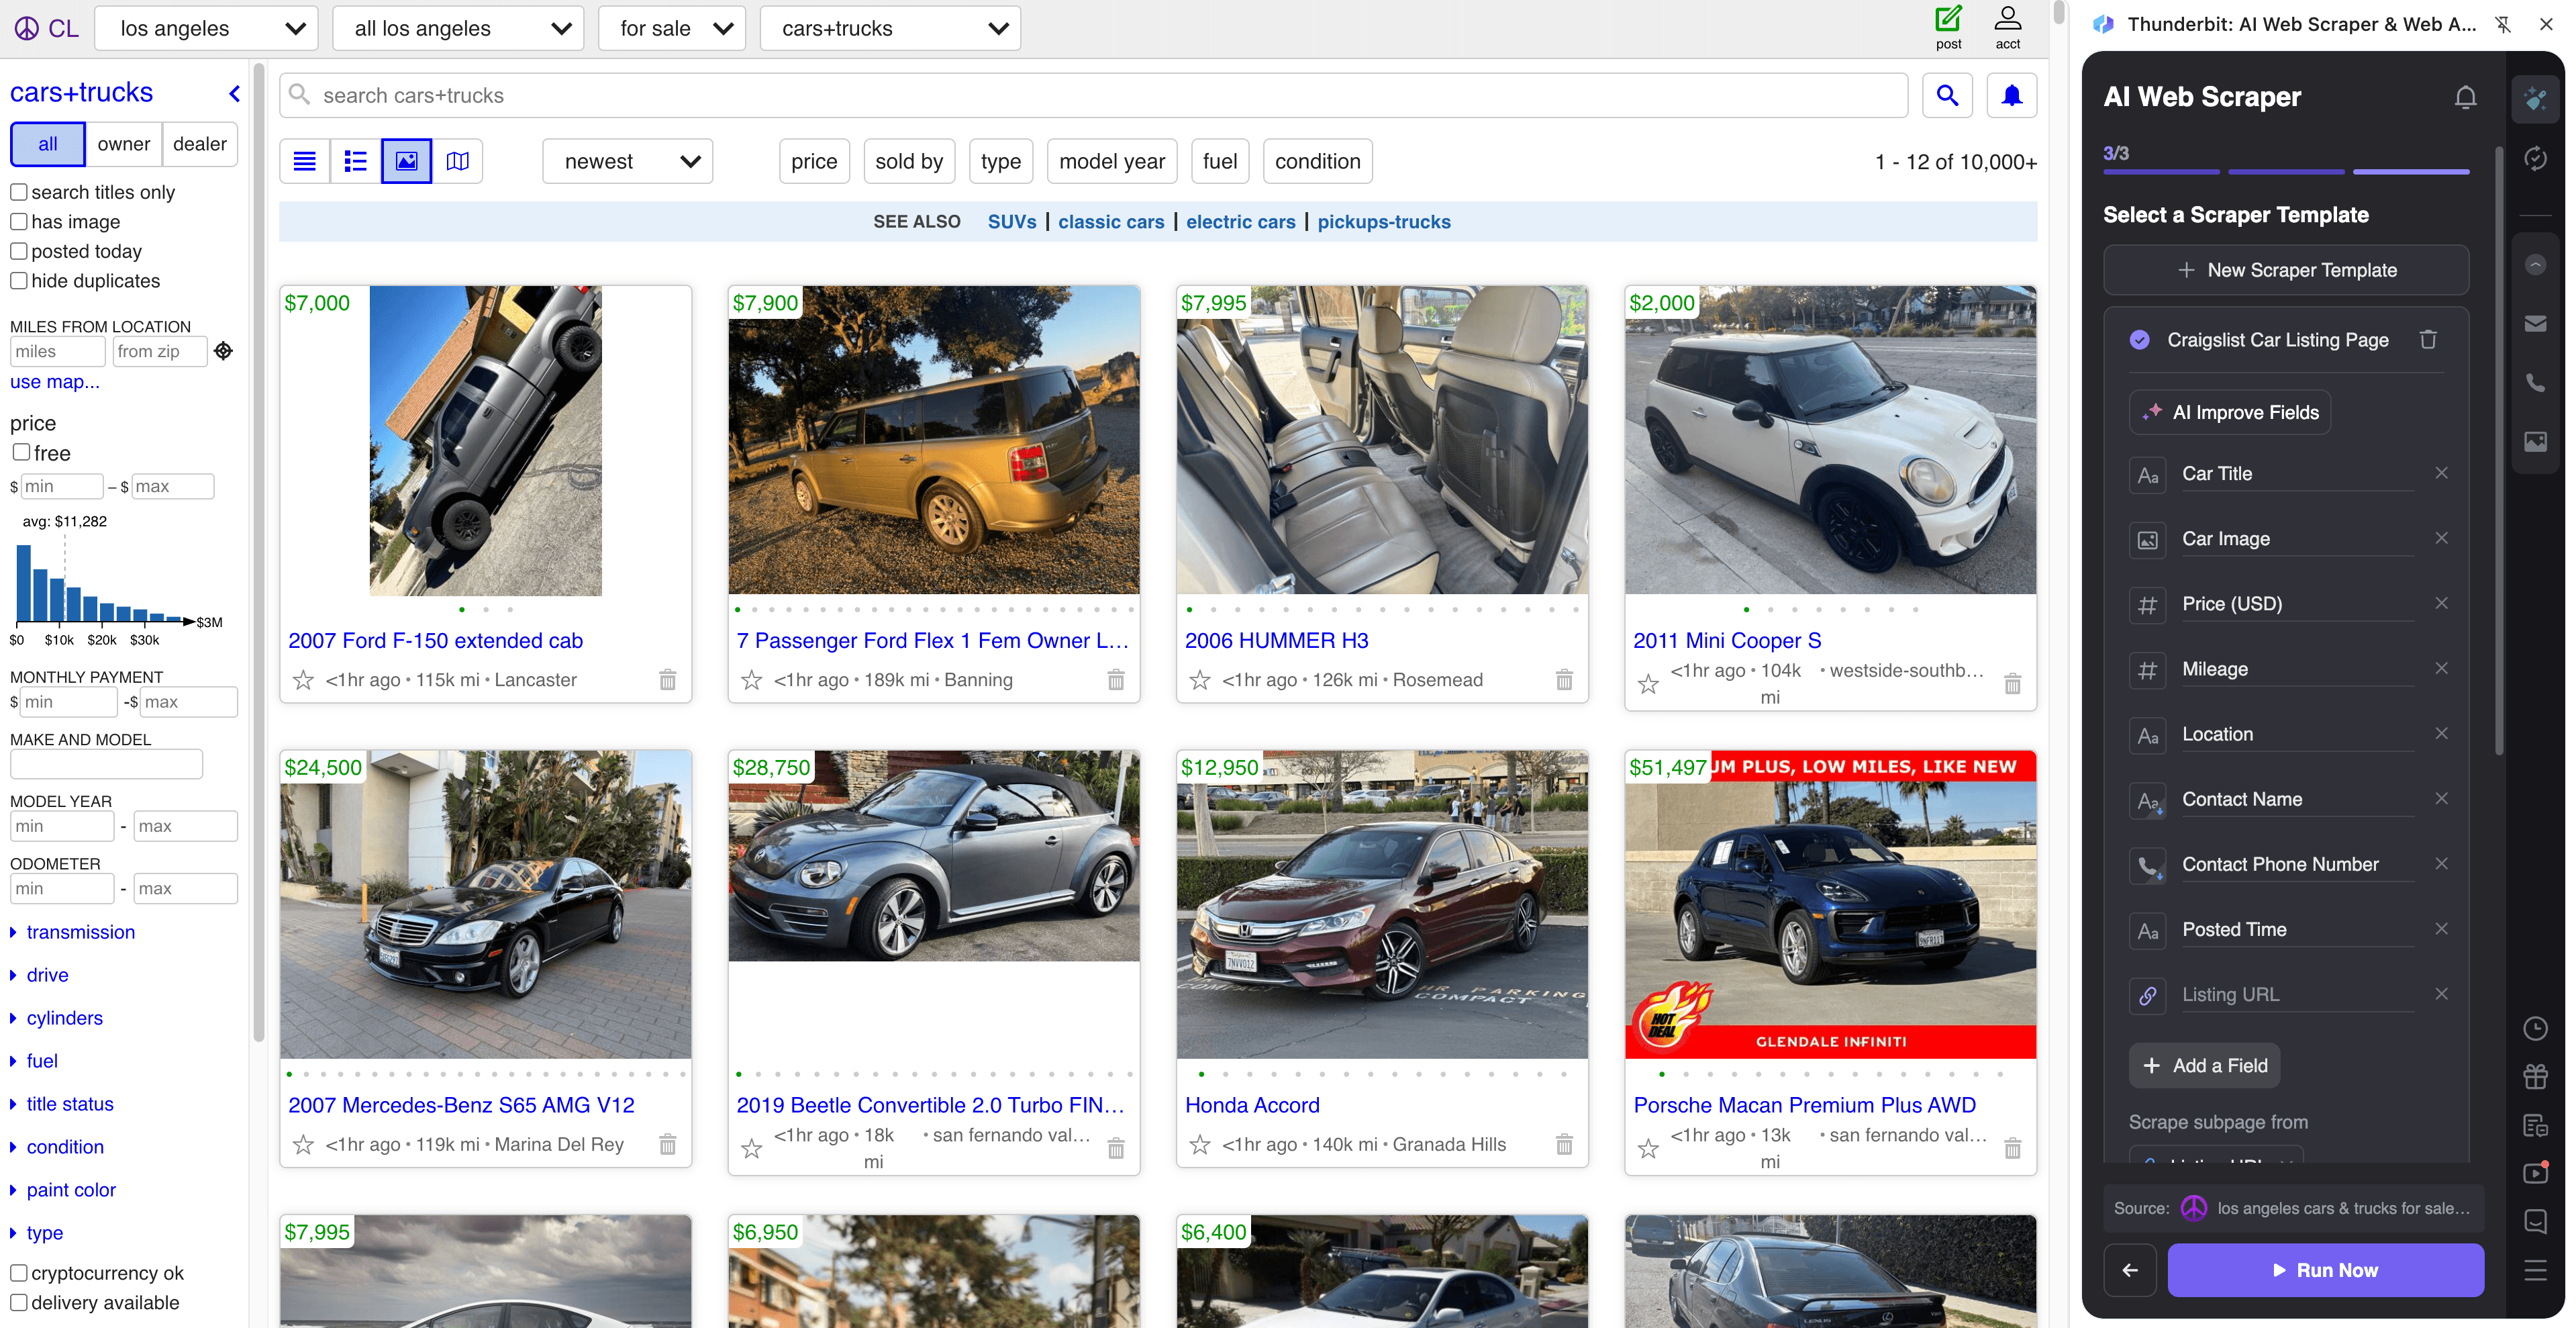Open the newest sort dropdown
Viewport: 2576px width, 1328px height.
(x=627, y=160)
